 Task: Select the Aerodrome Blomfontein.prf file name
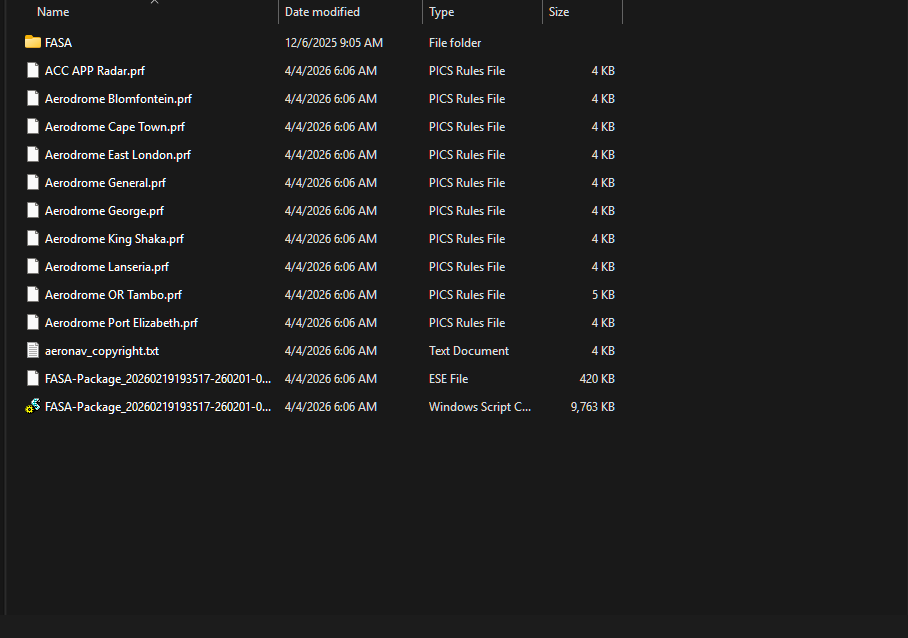click(x=118, y=99)
